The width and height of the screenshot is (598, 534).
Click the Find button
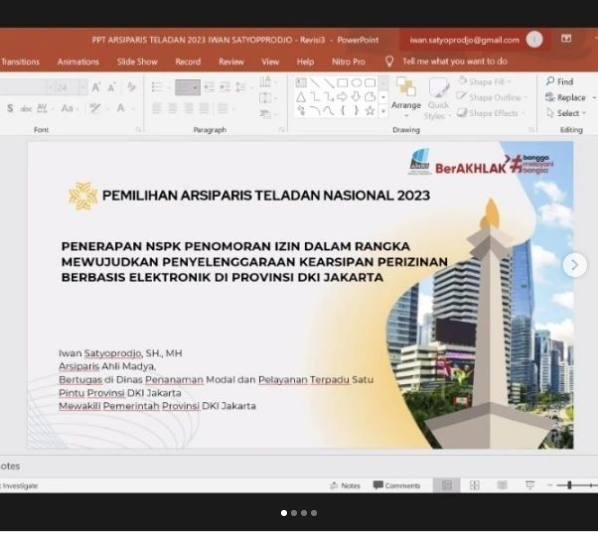[560, 82]
